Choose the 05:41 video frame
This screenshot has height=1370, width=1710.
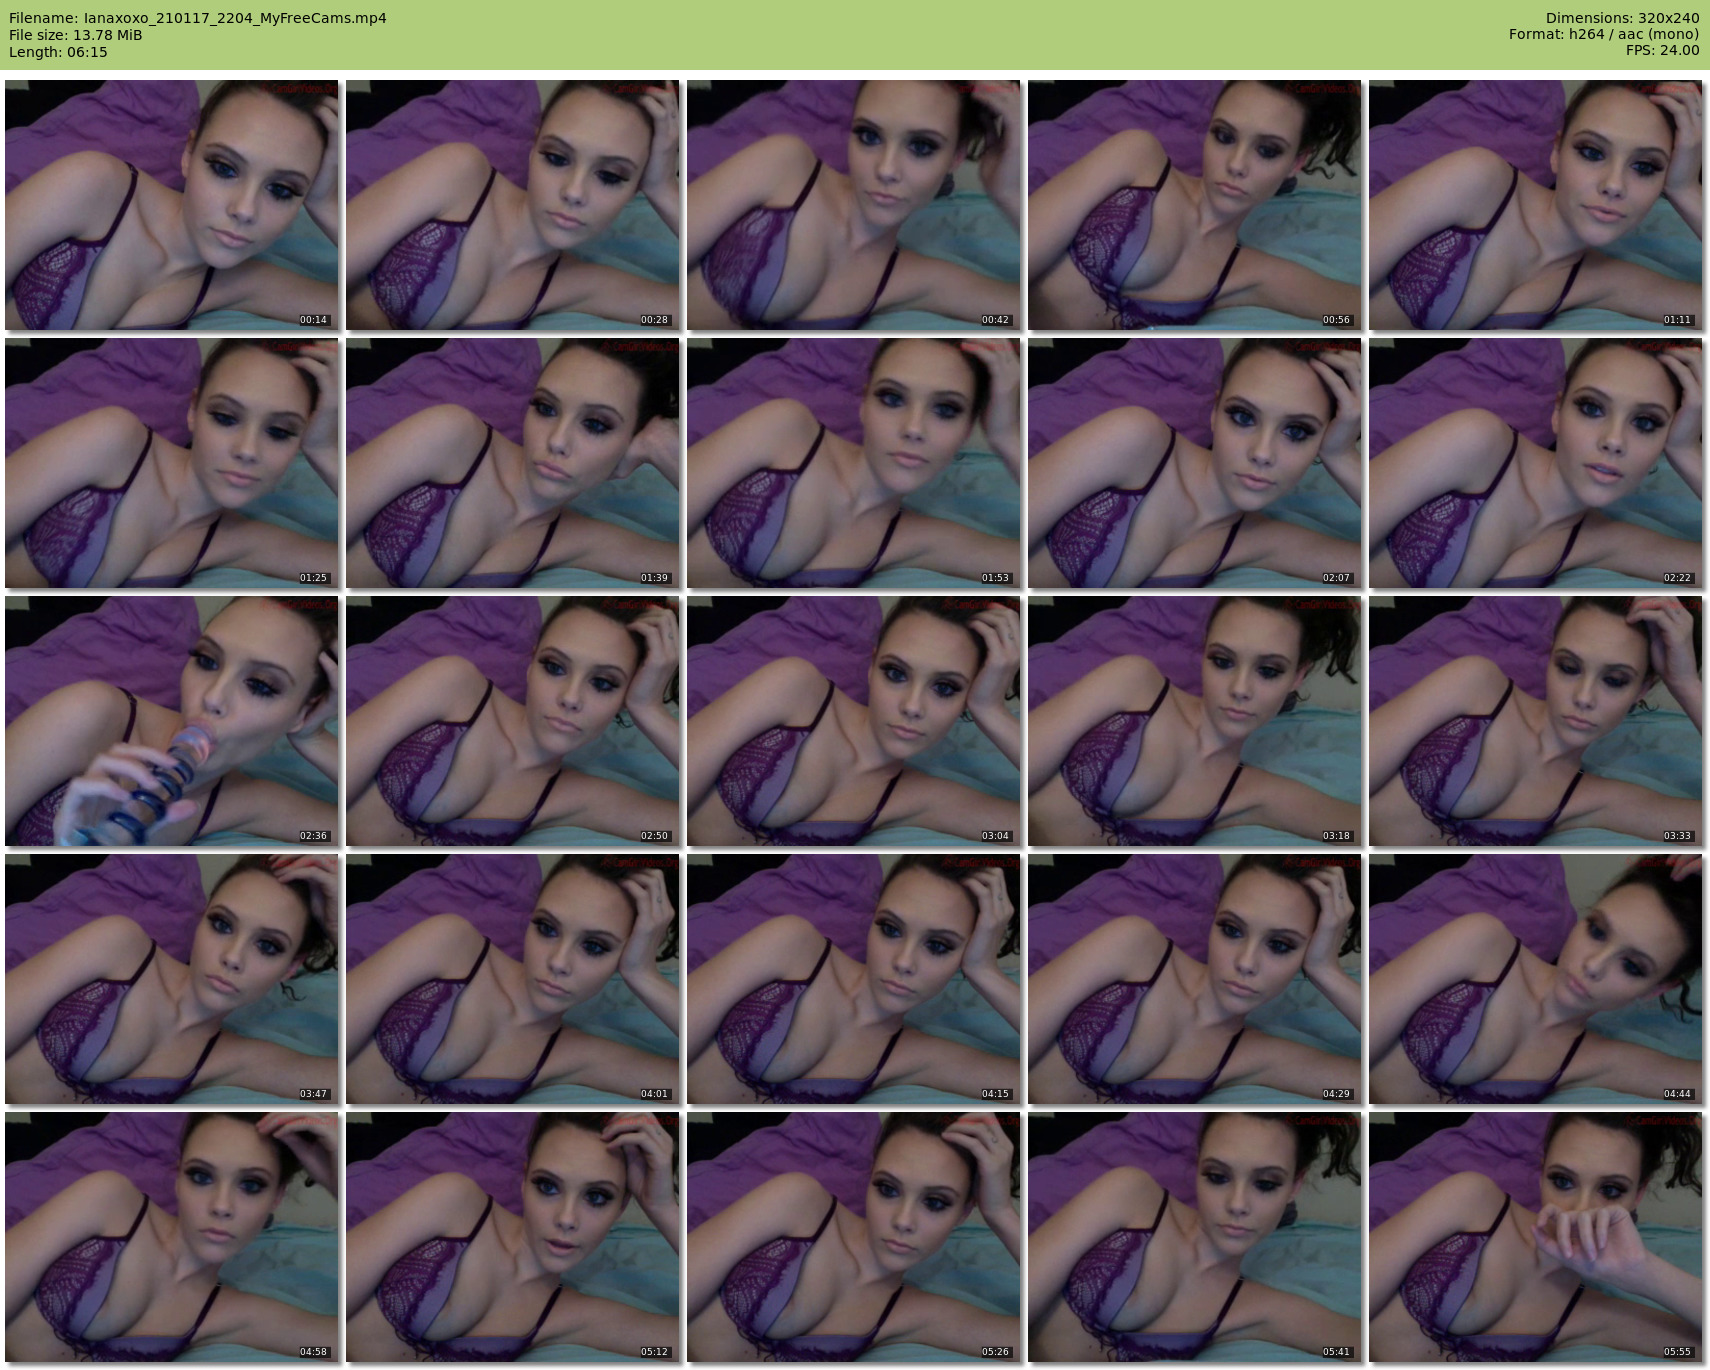coord(1194,1237)
